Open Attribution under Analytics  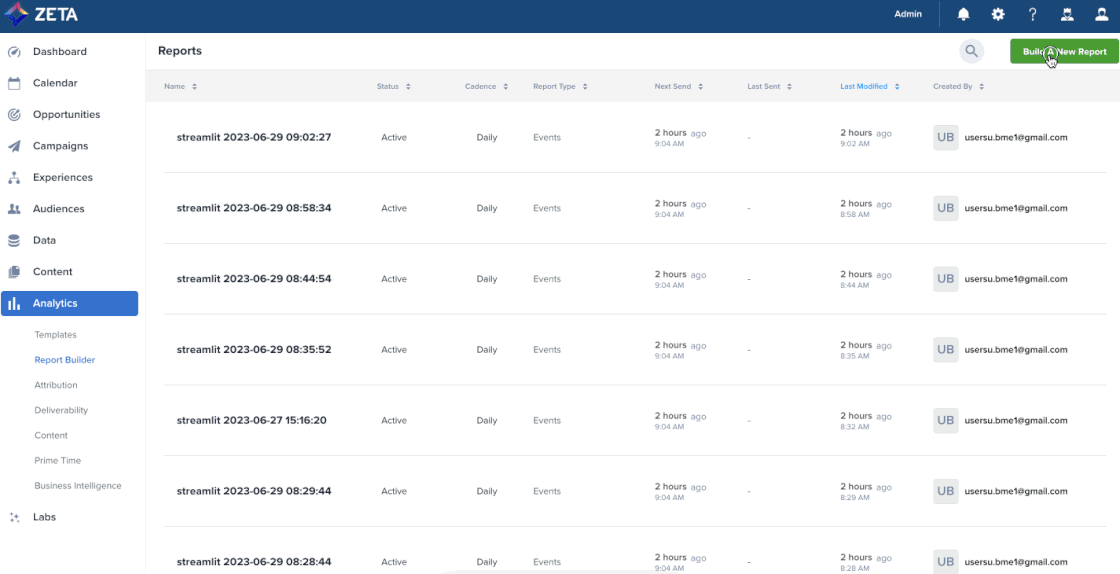coord(56,385)
